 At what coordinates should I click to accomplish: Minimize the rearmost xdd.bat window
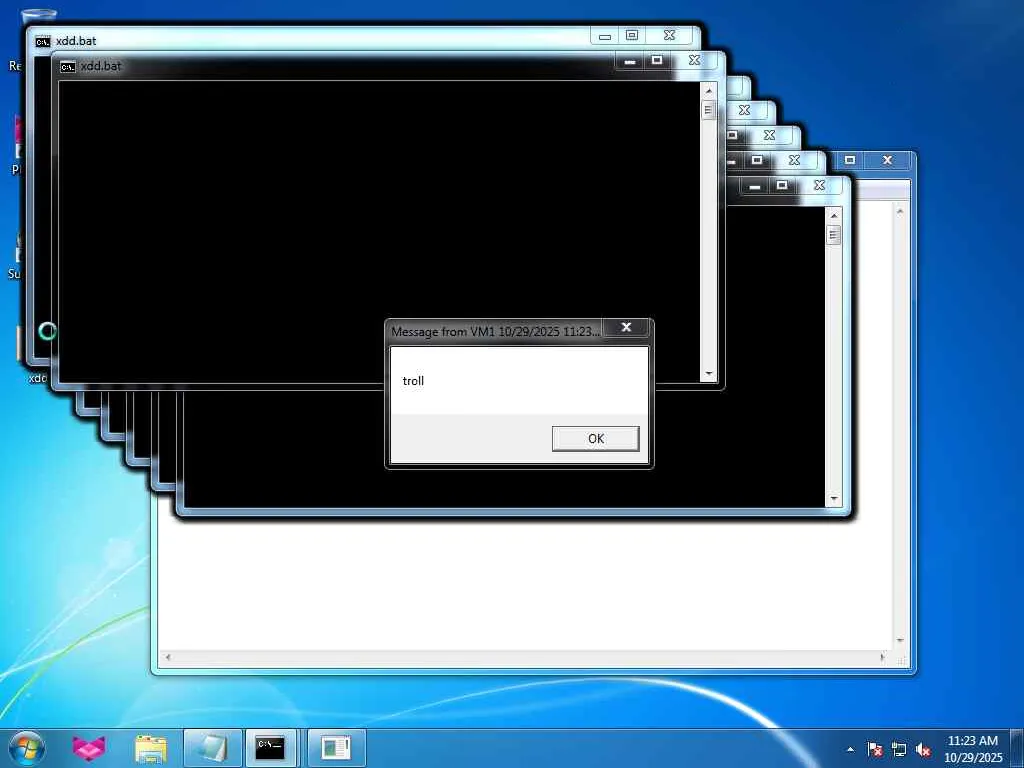pyautogui.click(x=605, y=36)
